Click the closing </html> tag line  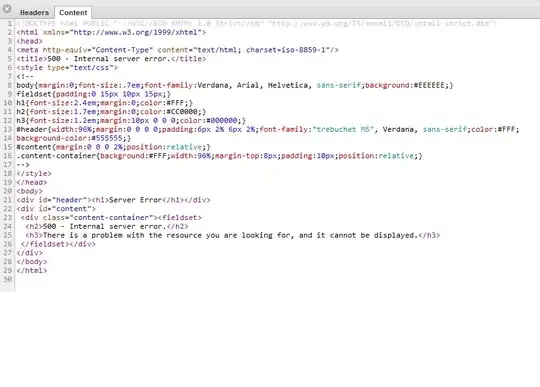pyautogui.click(x=32, y=271)
